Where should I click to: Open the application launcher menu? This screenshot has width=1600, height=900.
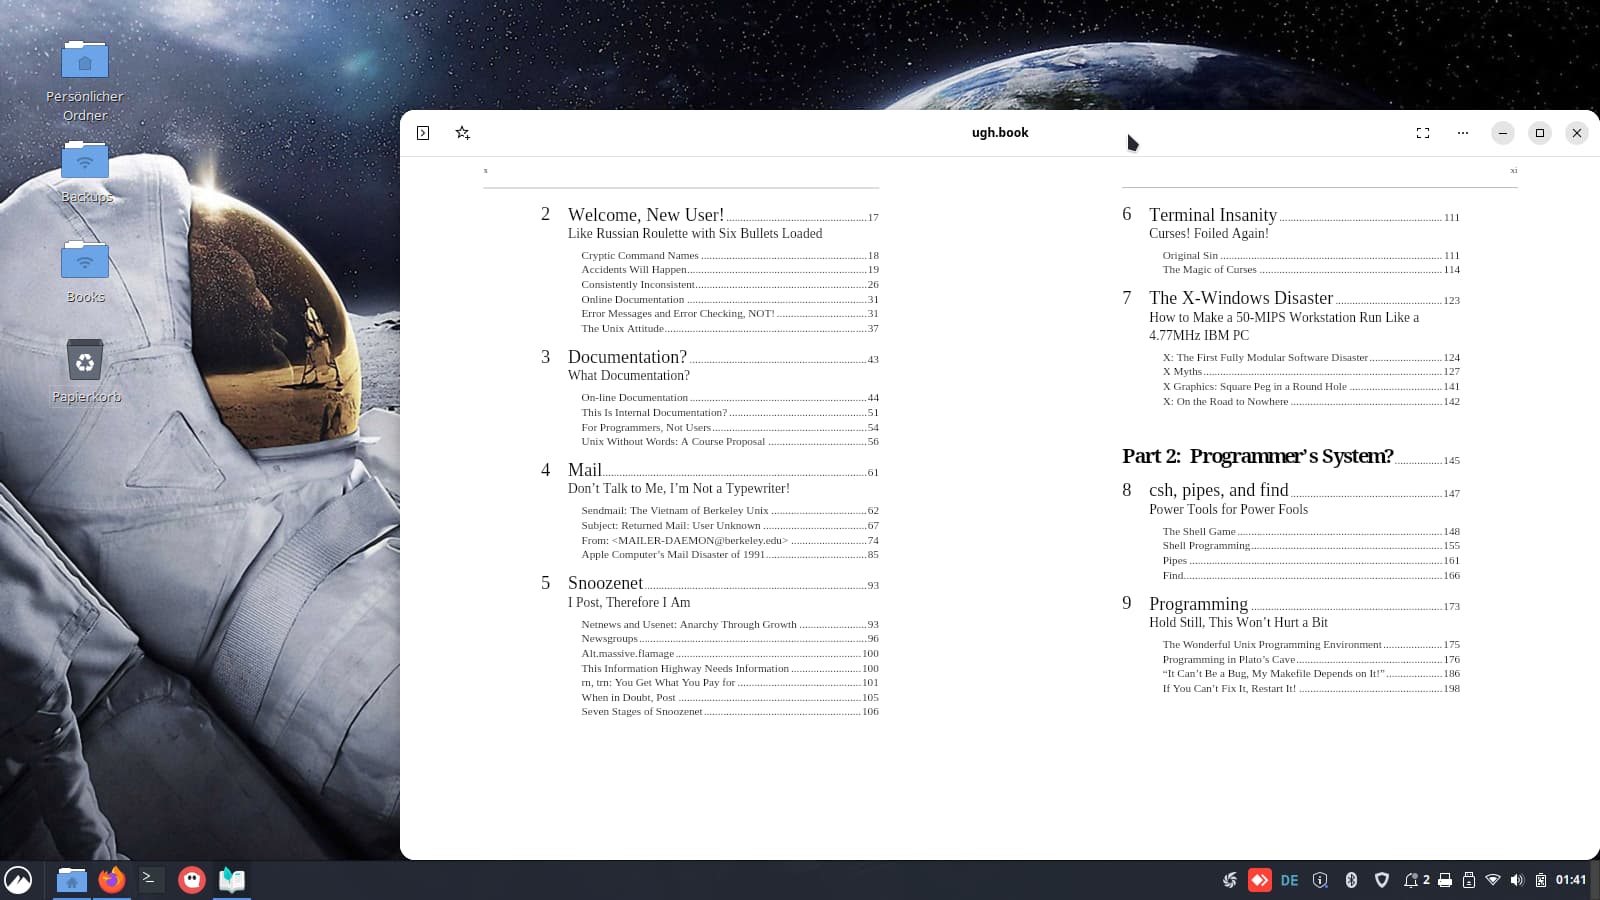18,880
